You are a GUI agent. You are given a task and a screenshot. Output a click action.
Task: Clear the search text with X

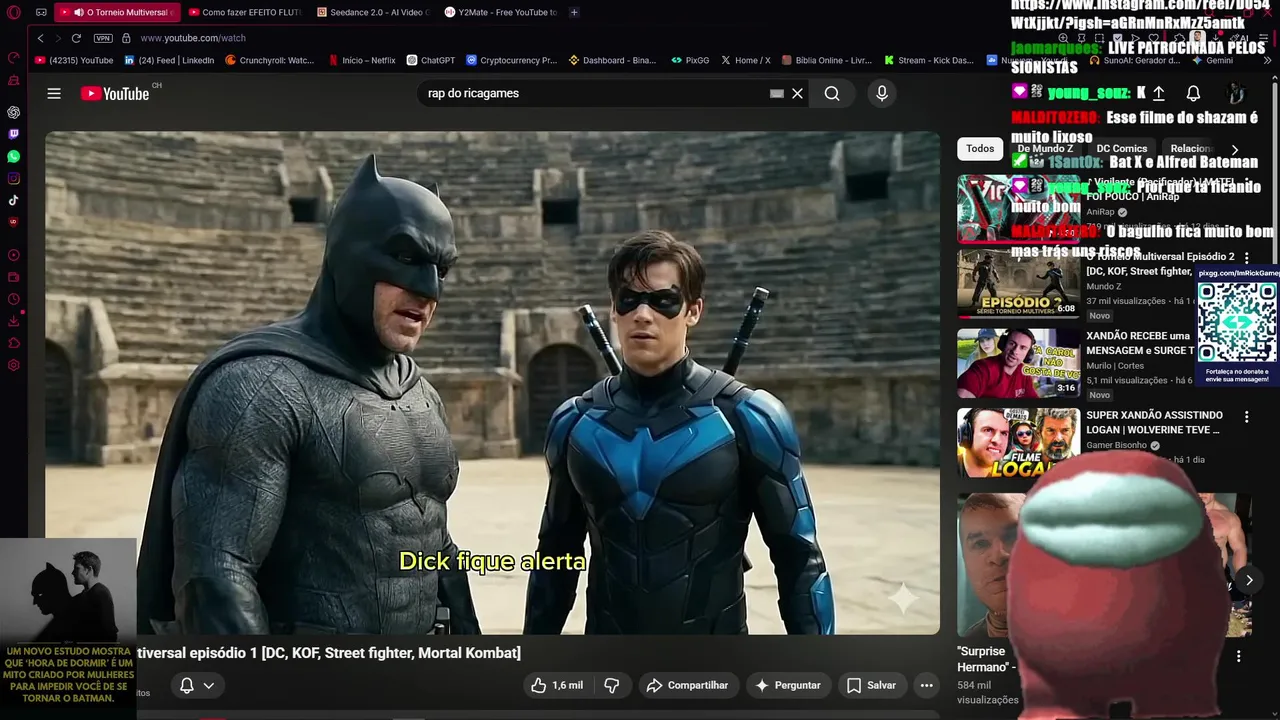797,93
